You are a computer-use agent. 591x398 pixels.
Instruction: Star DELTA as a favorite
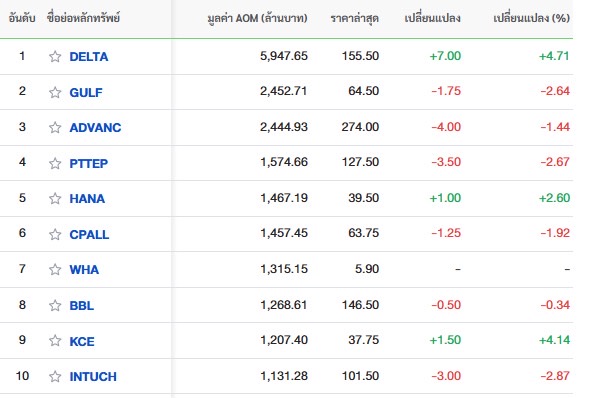(x=55, y=57)
